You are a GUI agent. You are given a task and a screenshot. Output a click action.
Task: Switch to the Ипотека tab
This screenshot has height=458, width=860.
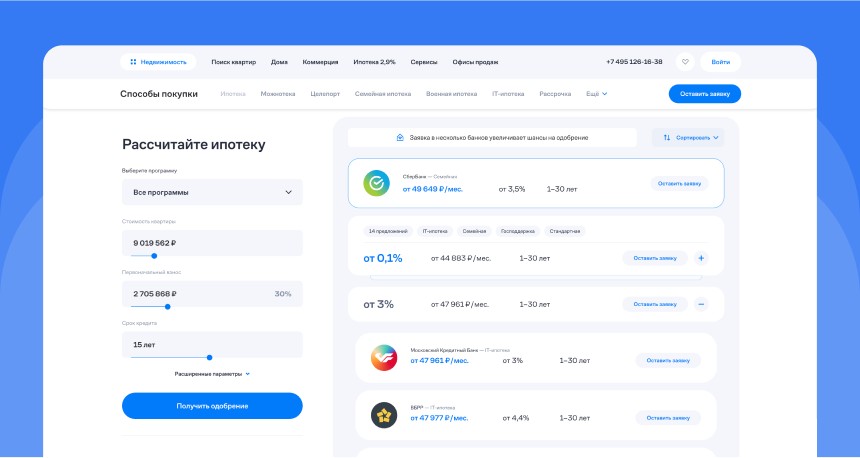233,94
